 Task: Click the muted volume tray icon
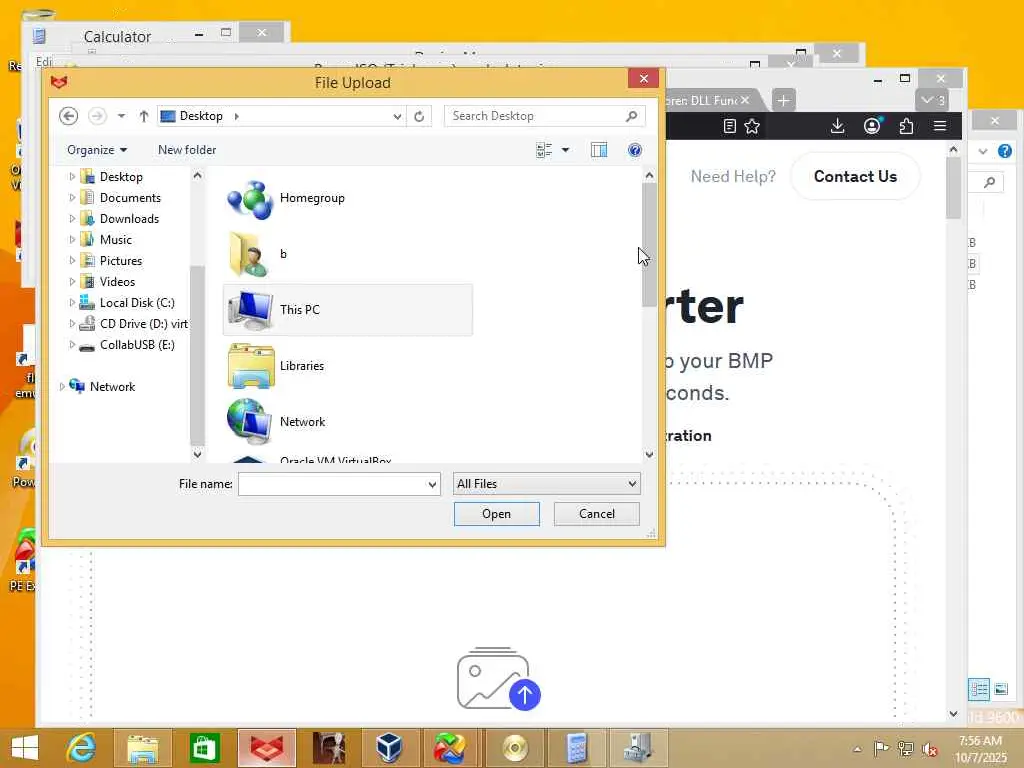(x=929, y=749)
